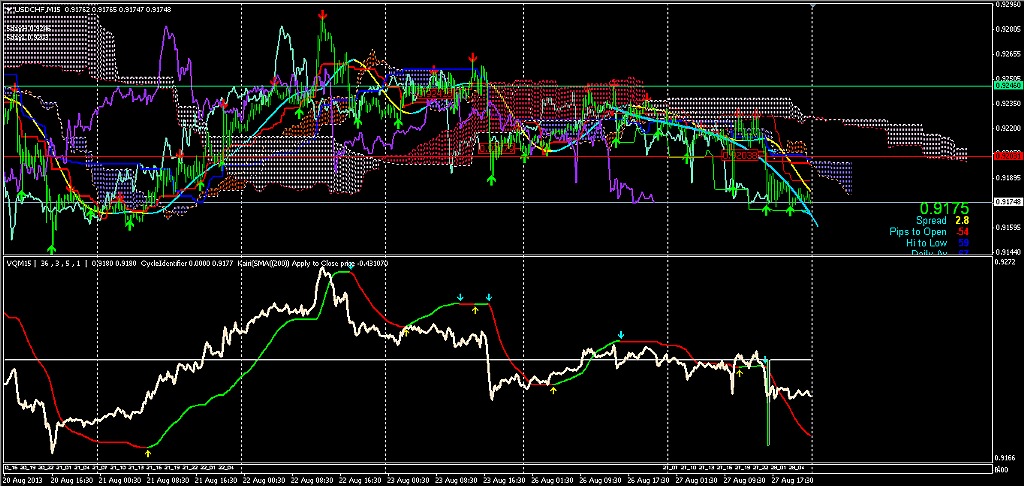Click the red sell arrow at the highest price peak
The image size is (1024, 486).
tap(323, 14)
